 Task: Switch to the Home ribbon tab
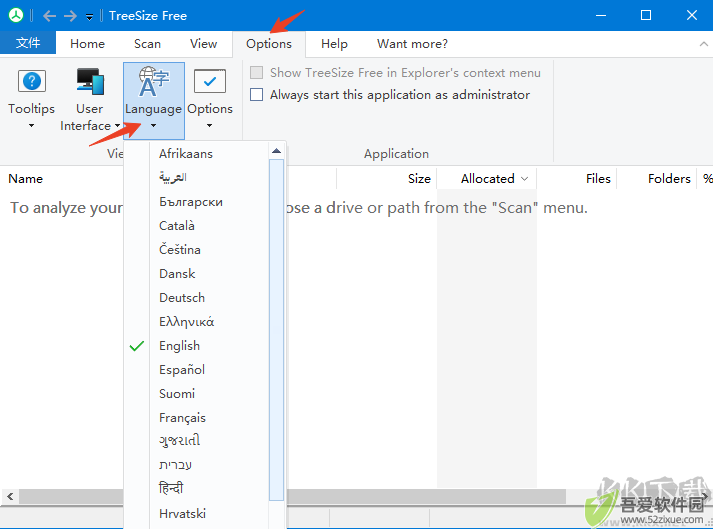click(87, 44)
